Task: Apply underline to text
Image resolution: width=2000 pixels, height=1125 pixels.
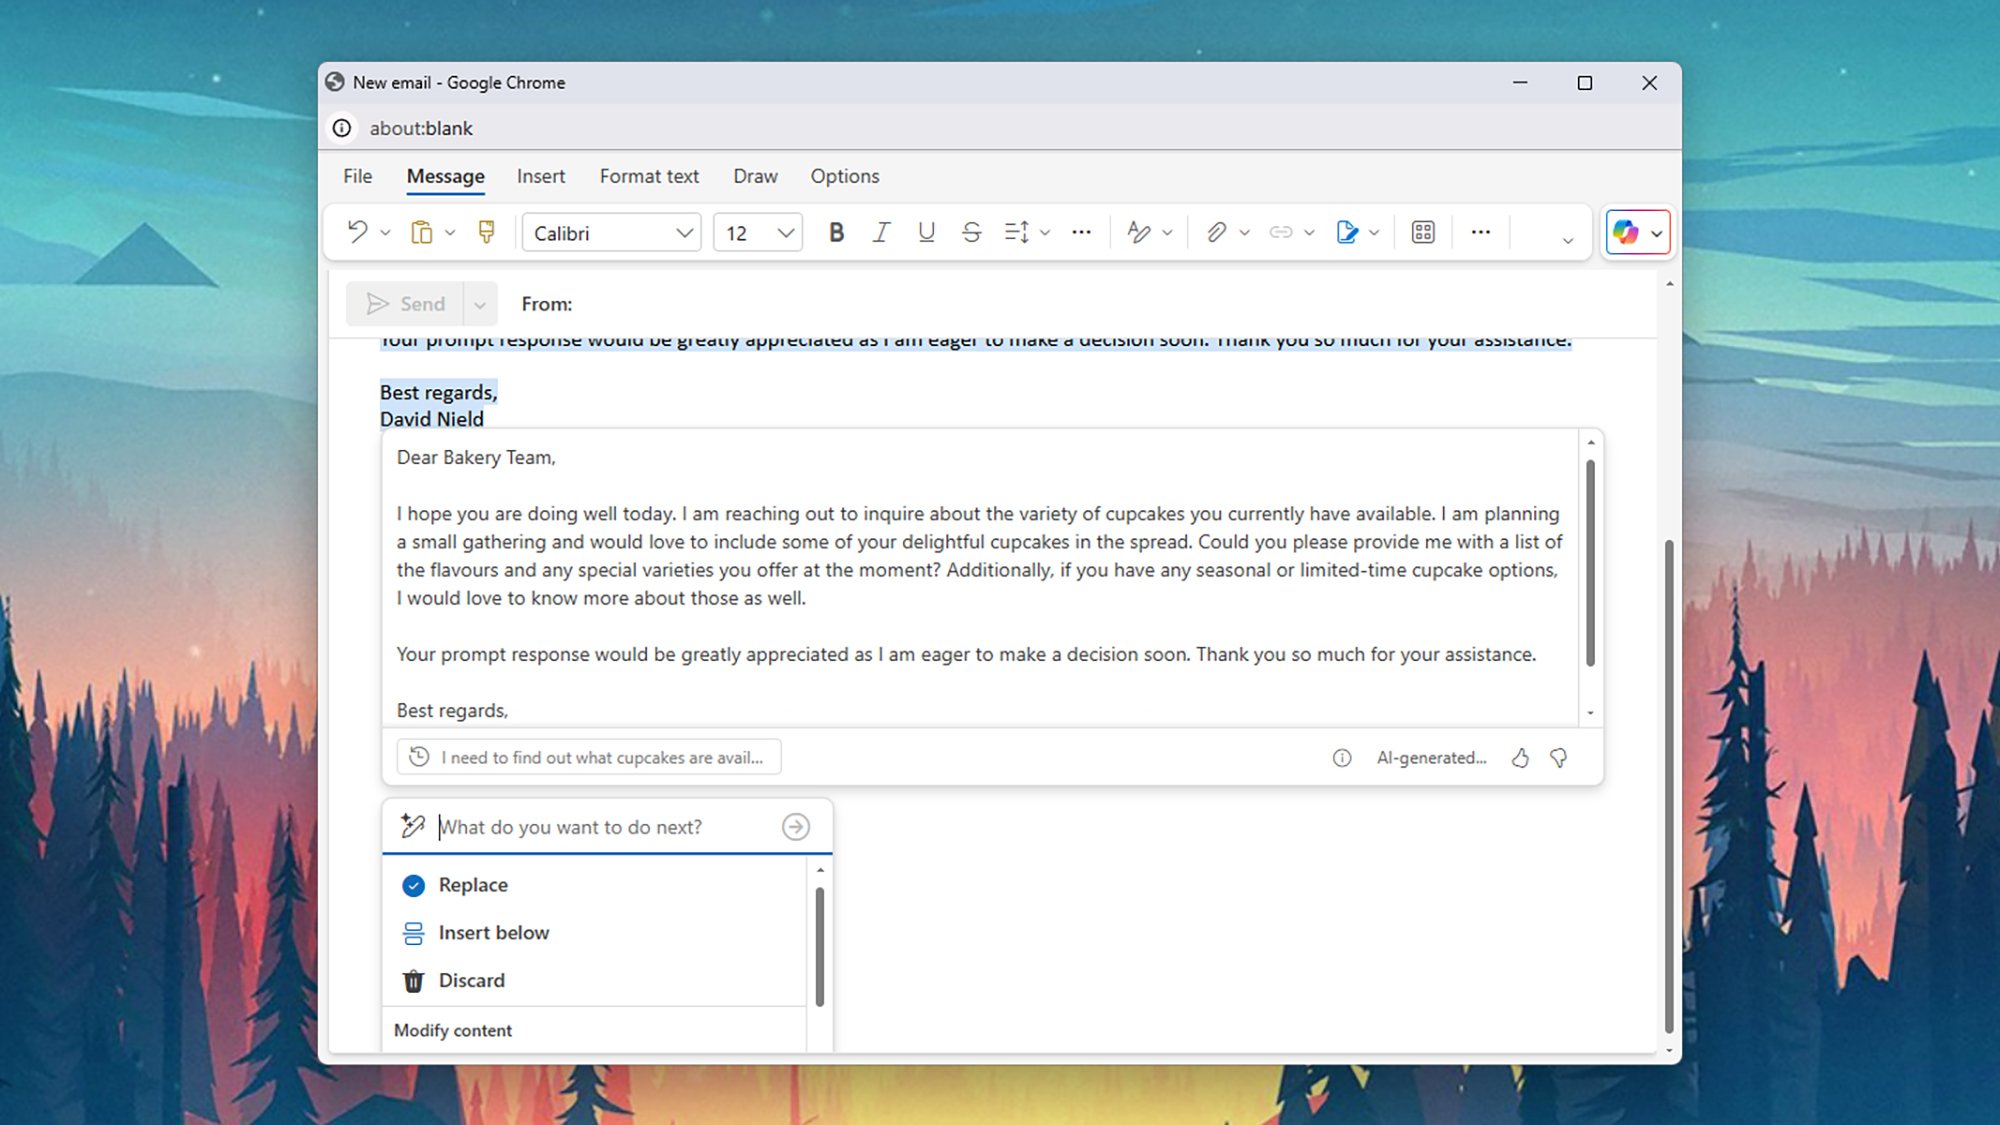Action: click(x=925, y=232)
